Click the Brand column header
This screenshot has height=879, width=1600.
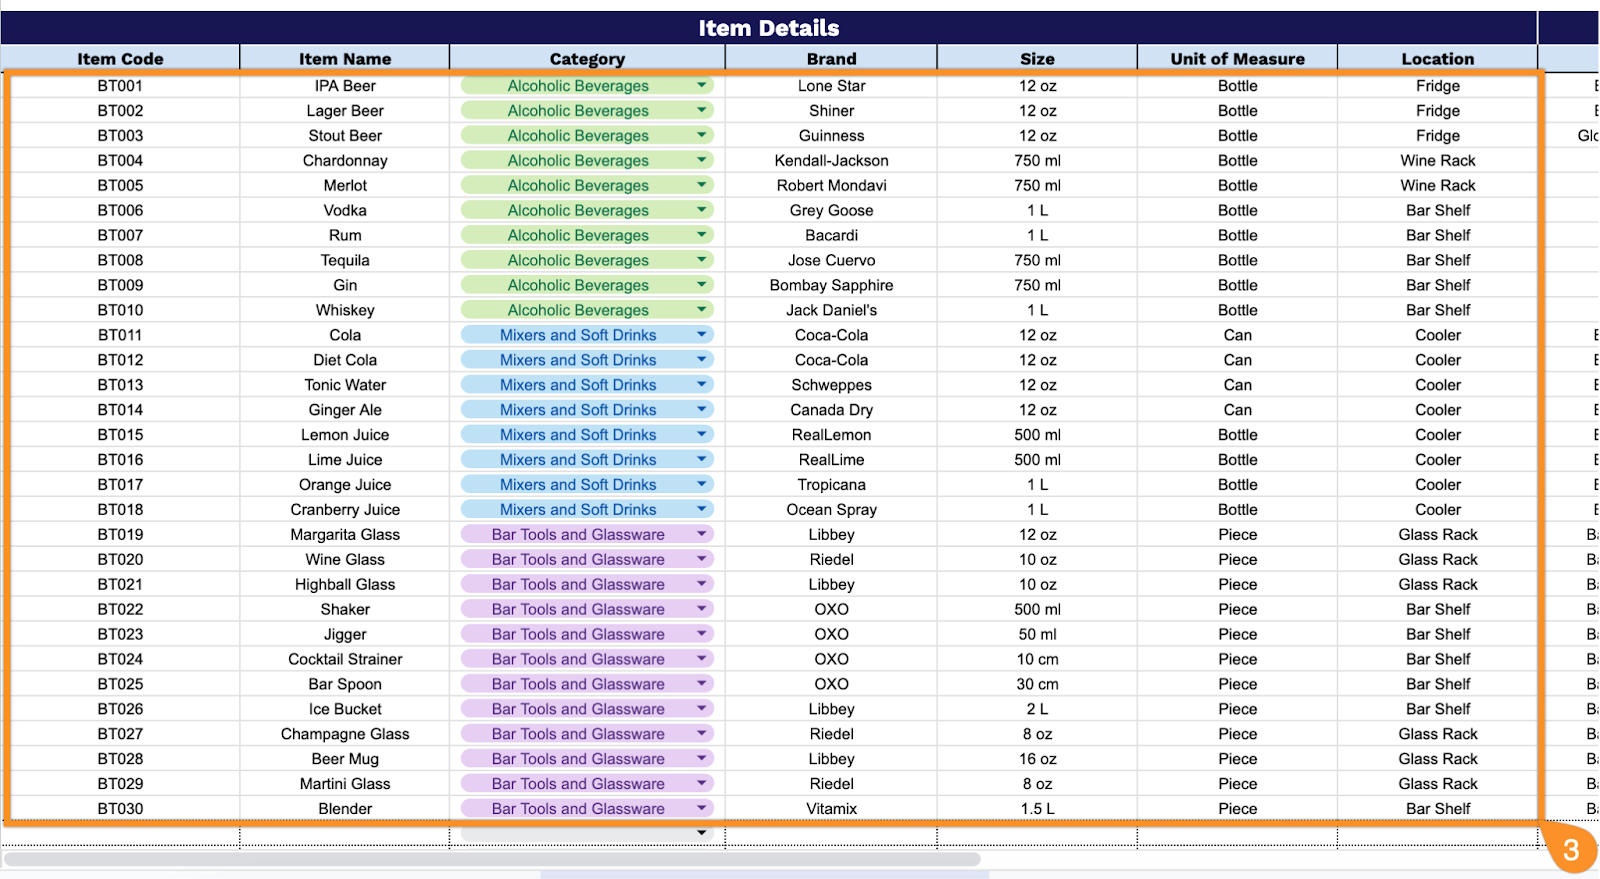click(831, 58)
